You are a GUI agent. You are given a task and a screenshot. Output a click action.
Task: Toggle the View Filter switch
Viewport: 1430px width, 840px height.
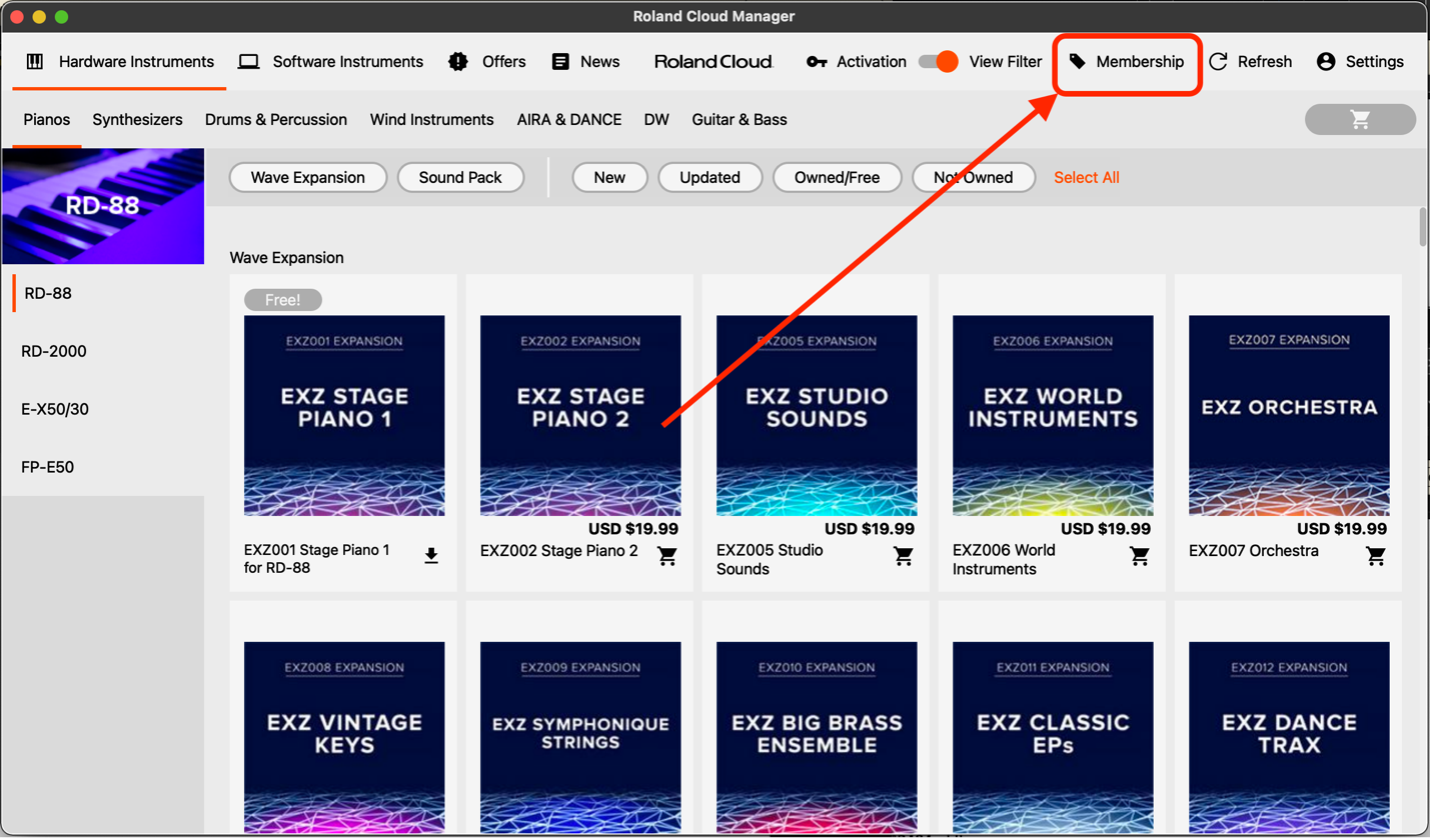pyautogui.click(x=938, y=62)
